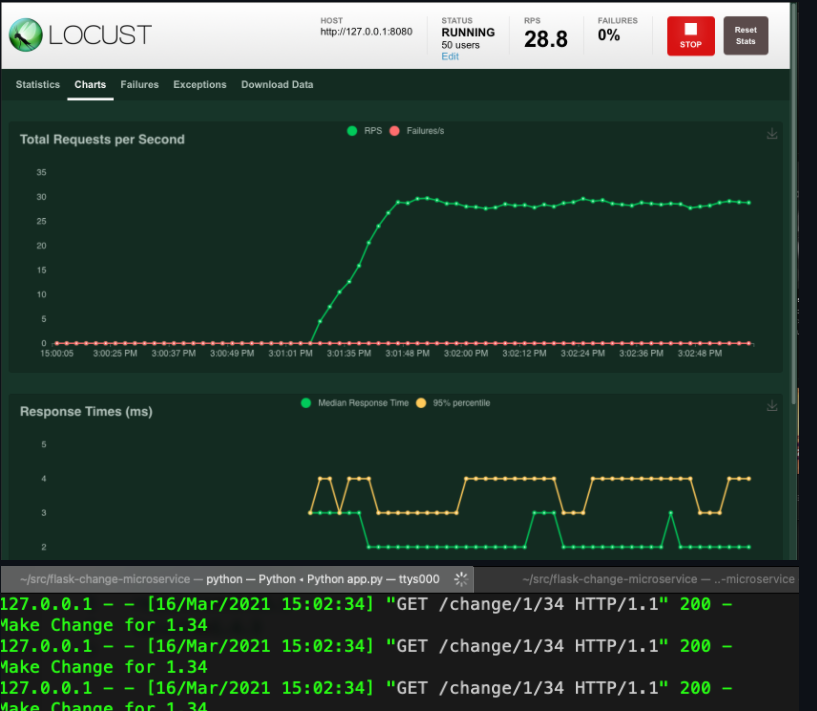This screenshot has height=711, width=817.
Task: Download the Total Requests per Second chart
Action: point(772,134)
